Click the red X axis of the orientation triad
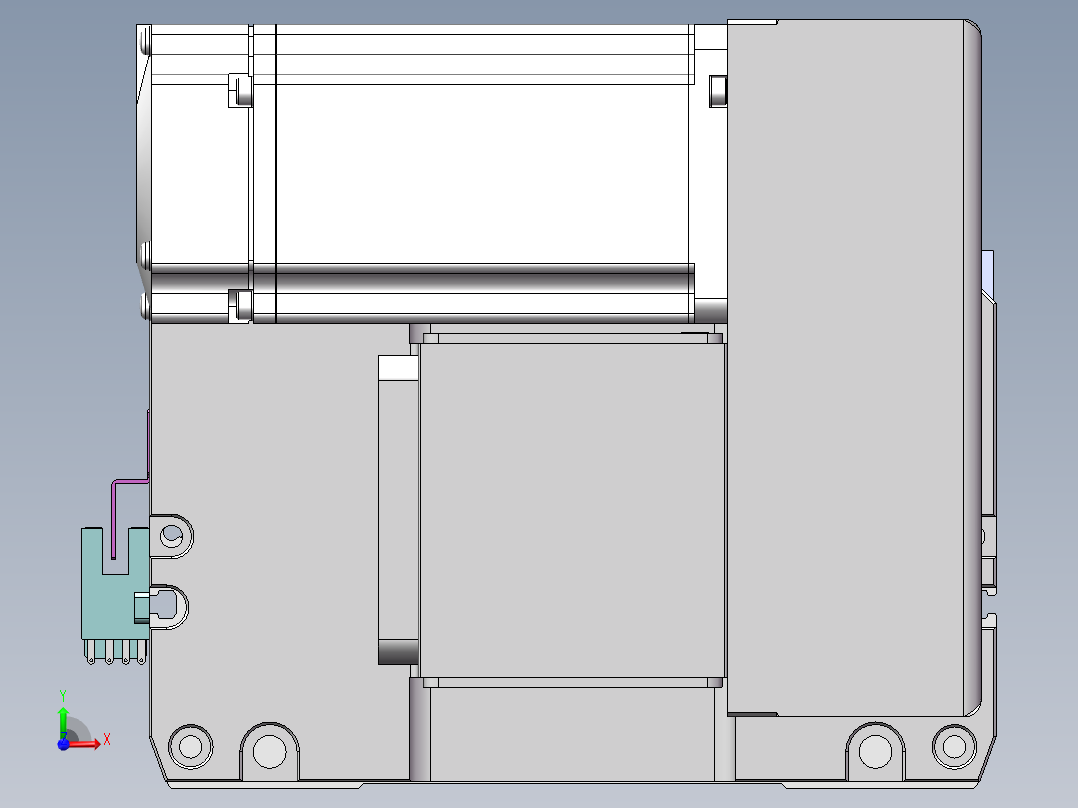The image size is (1078, 808). pyautogui.click(x=85, y=743)
